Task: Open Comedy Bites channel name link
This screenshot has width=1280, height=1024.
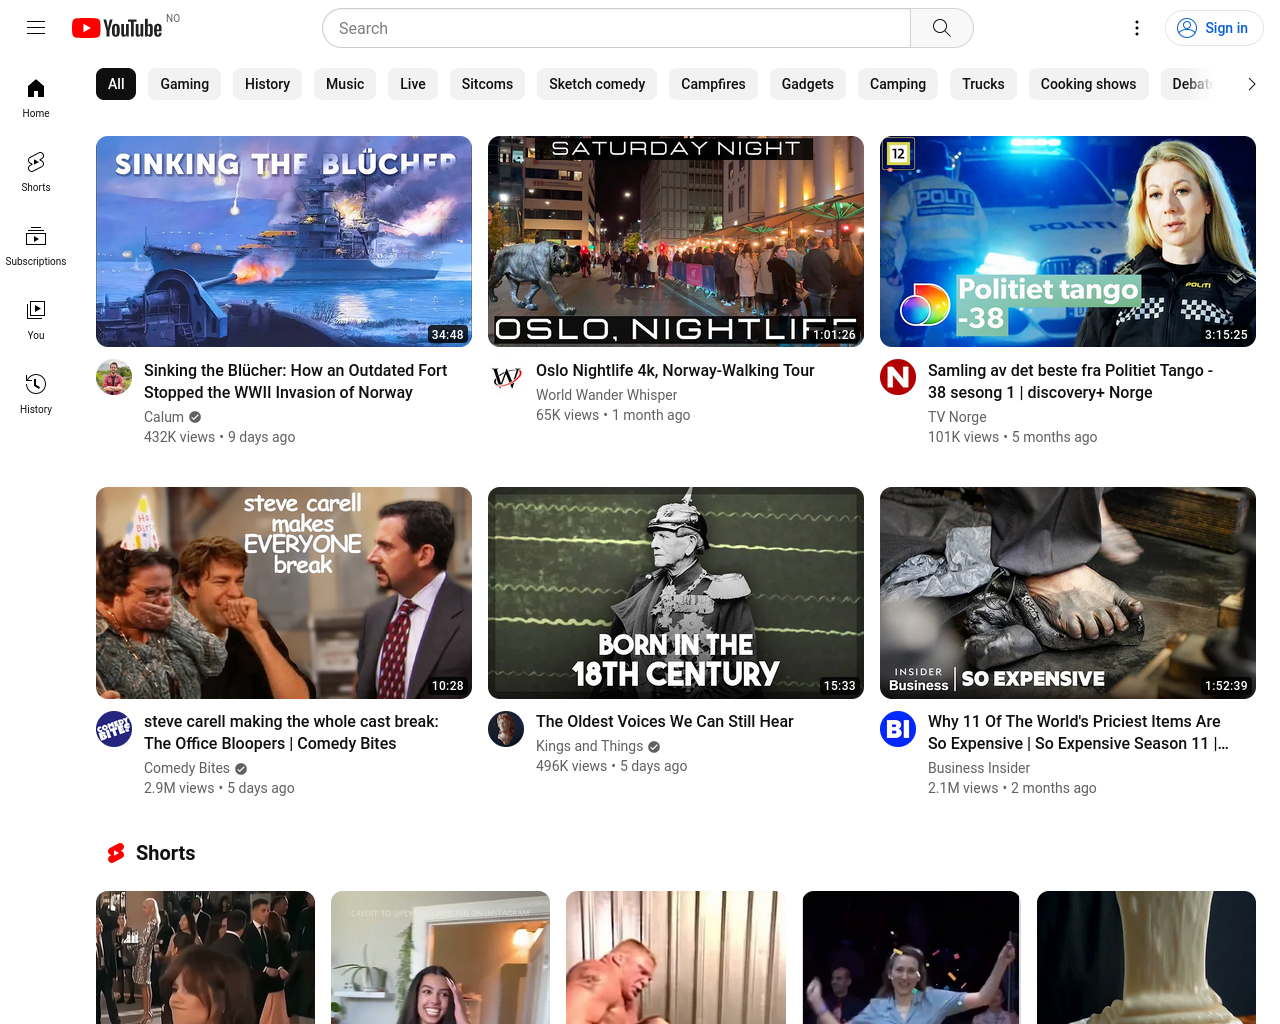Action: click(x=187, y=767)
